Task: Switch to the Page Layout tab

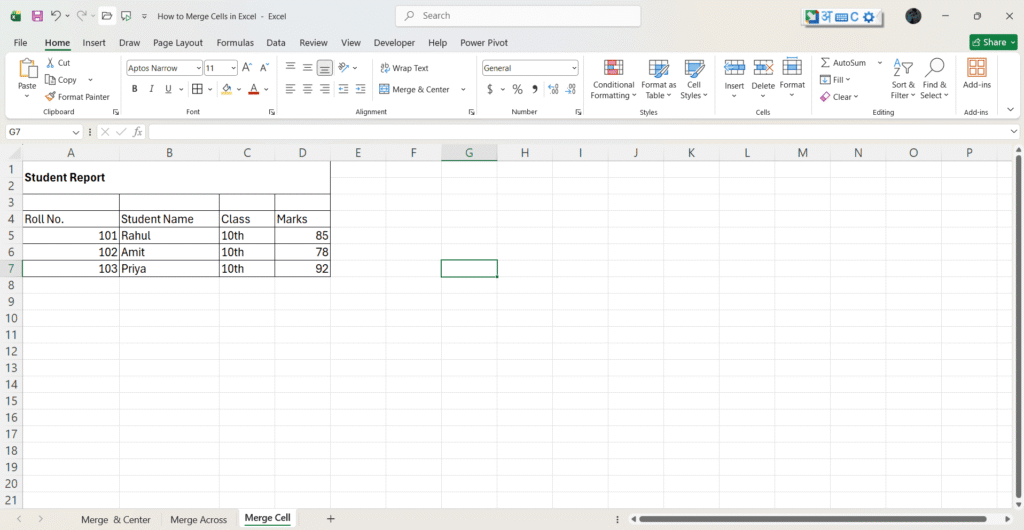Action: pyautogui.click(x=178, y=42)
